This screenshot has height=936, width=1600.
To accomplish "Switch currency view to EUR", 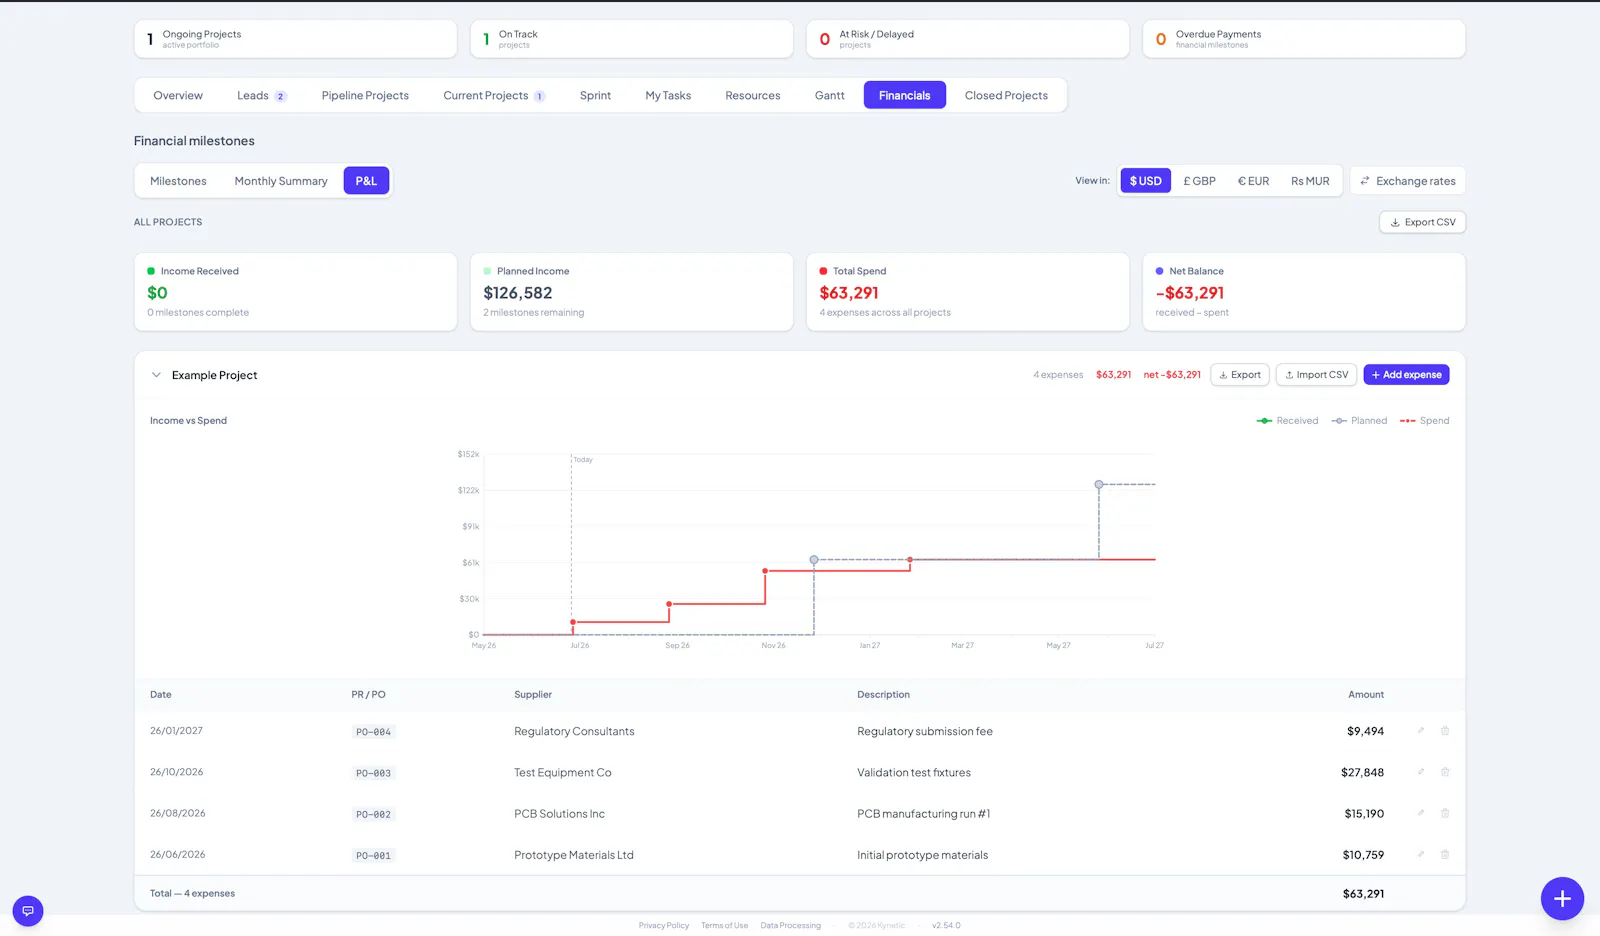I will 1253,181.
